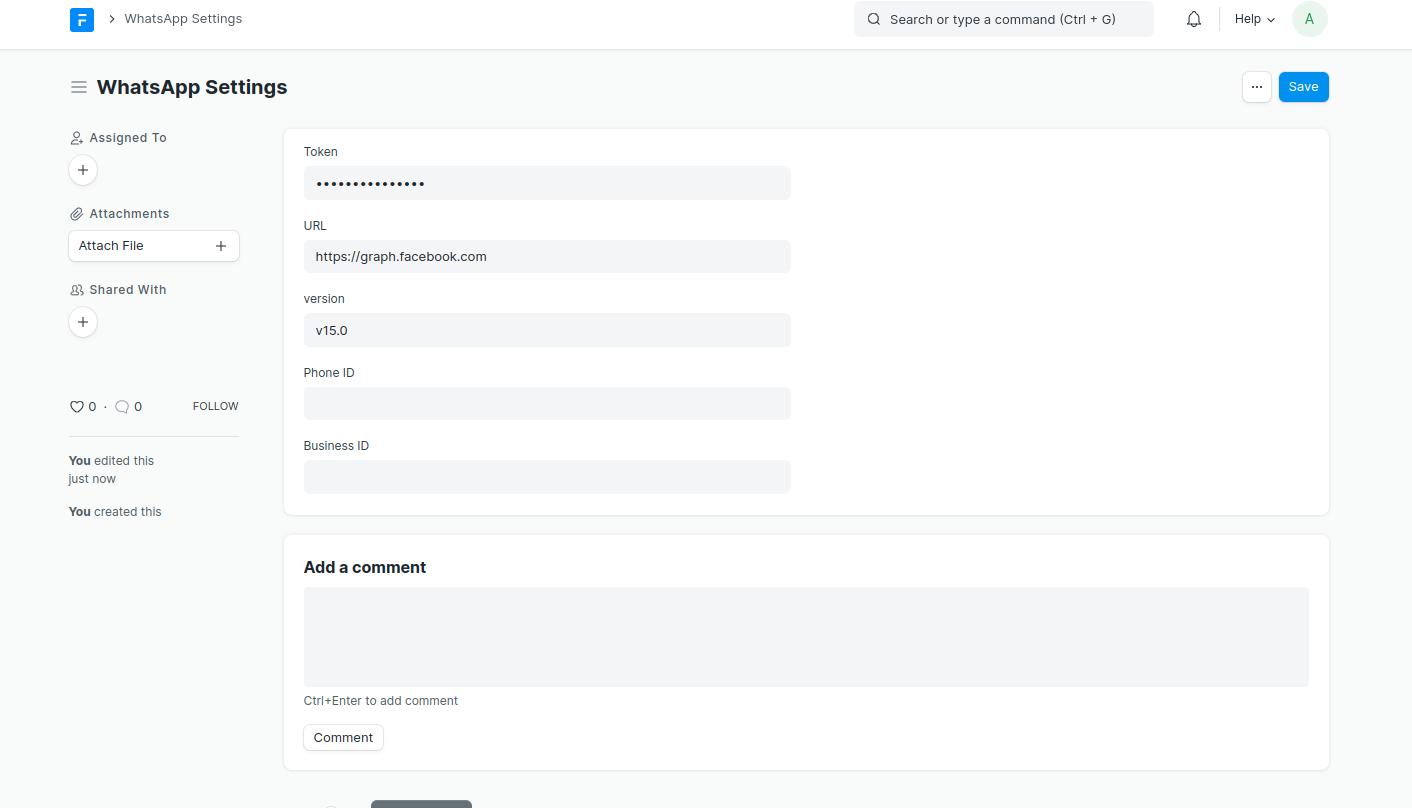
Task: Submit with the Comment button
Action: point(343,737)
